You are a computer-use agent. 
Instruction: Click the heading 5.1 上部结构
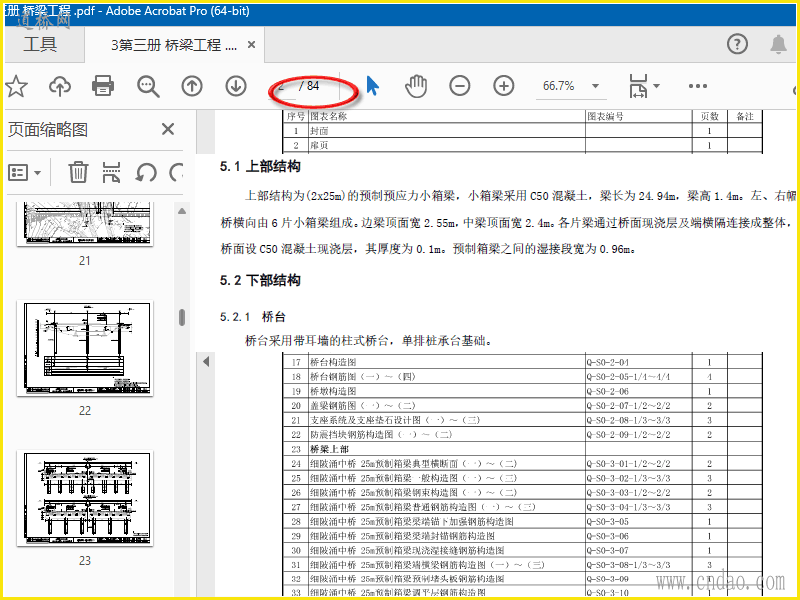coord(260,166)
